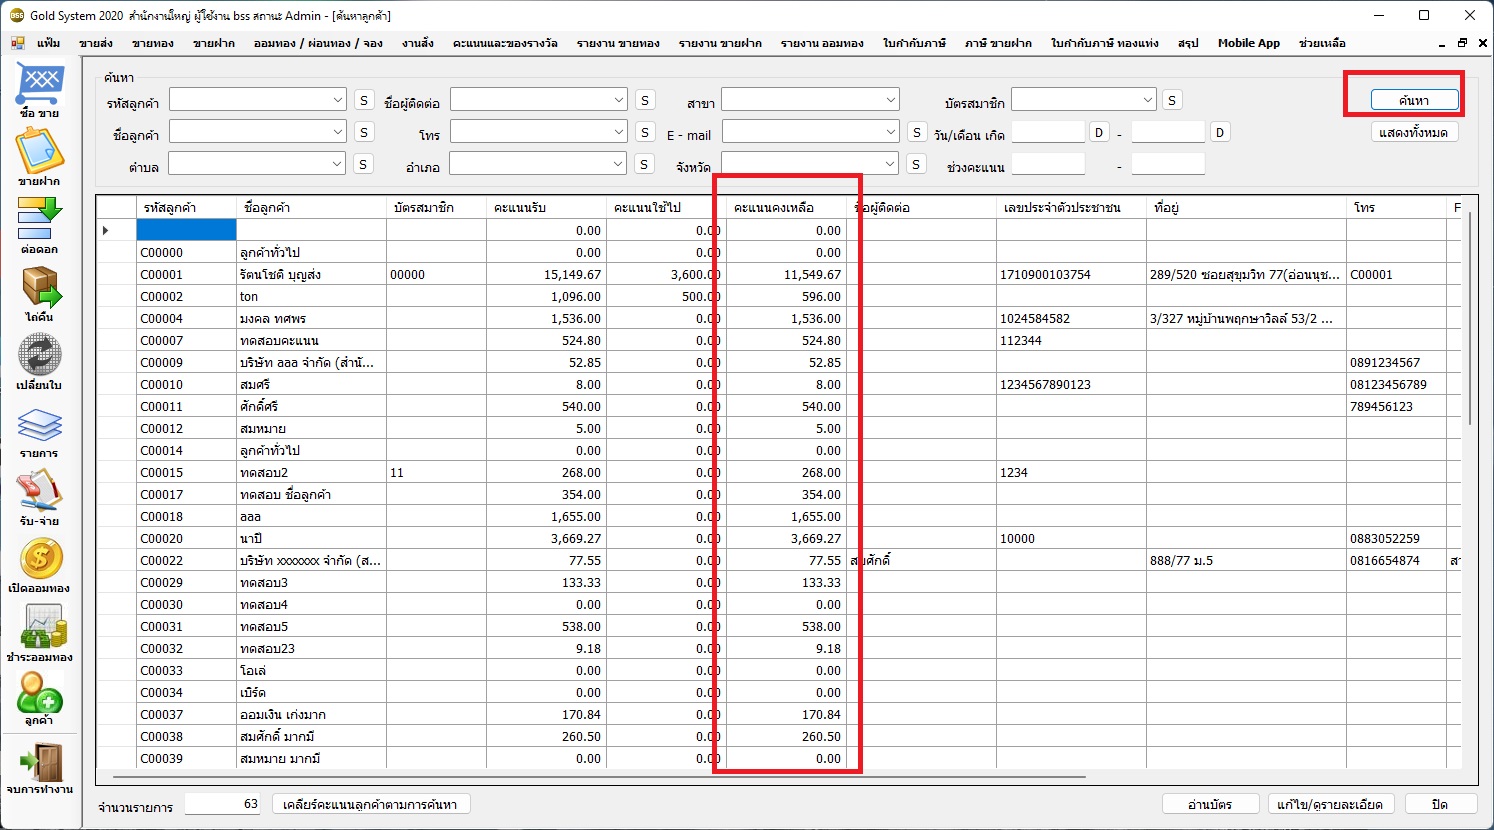Expand the รหัสลูกค้า search dropdown

click(x=338, y=100)
